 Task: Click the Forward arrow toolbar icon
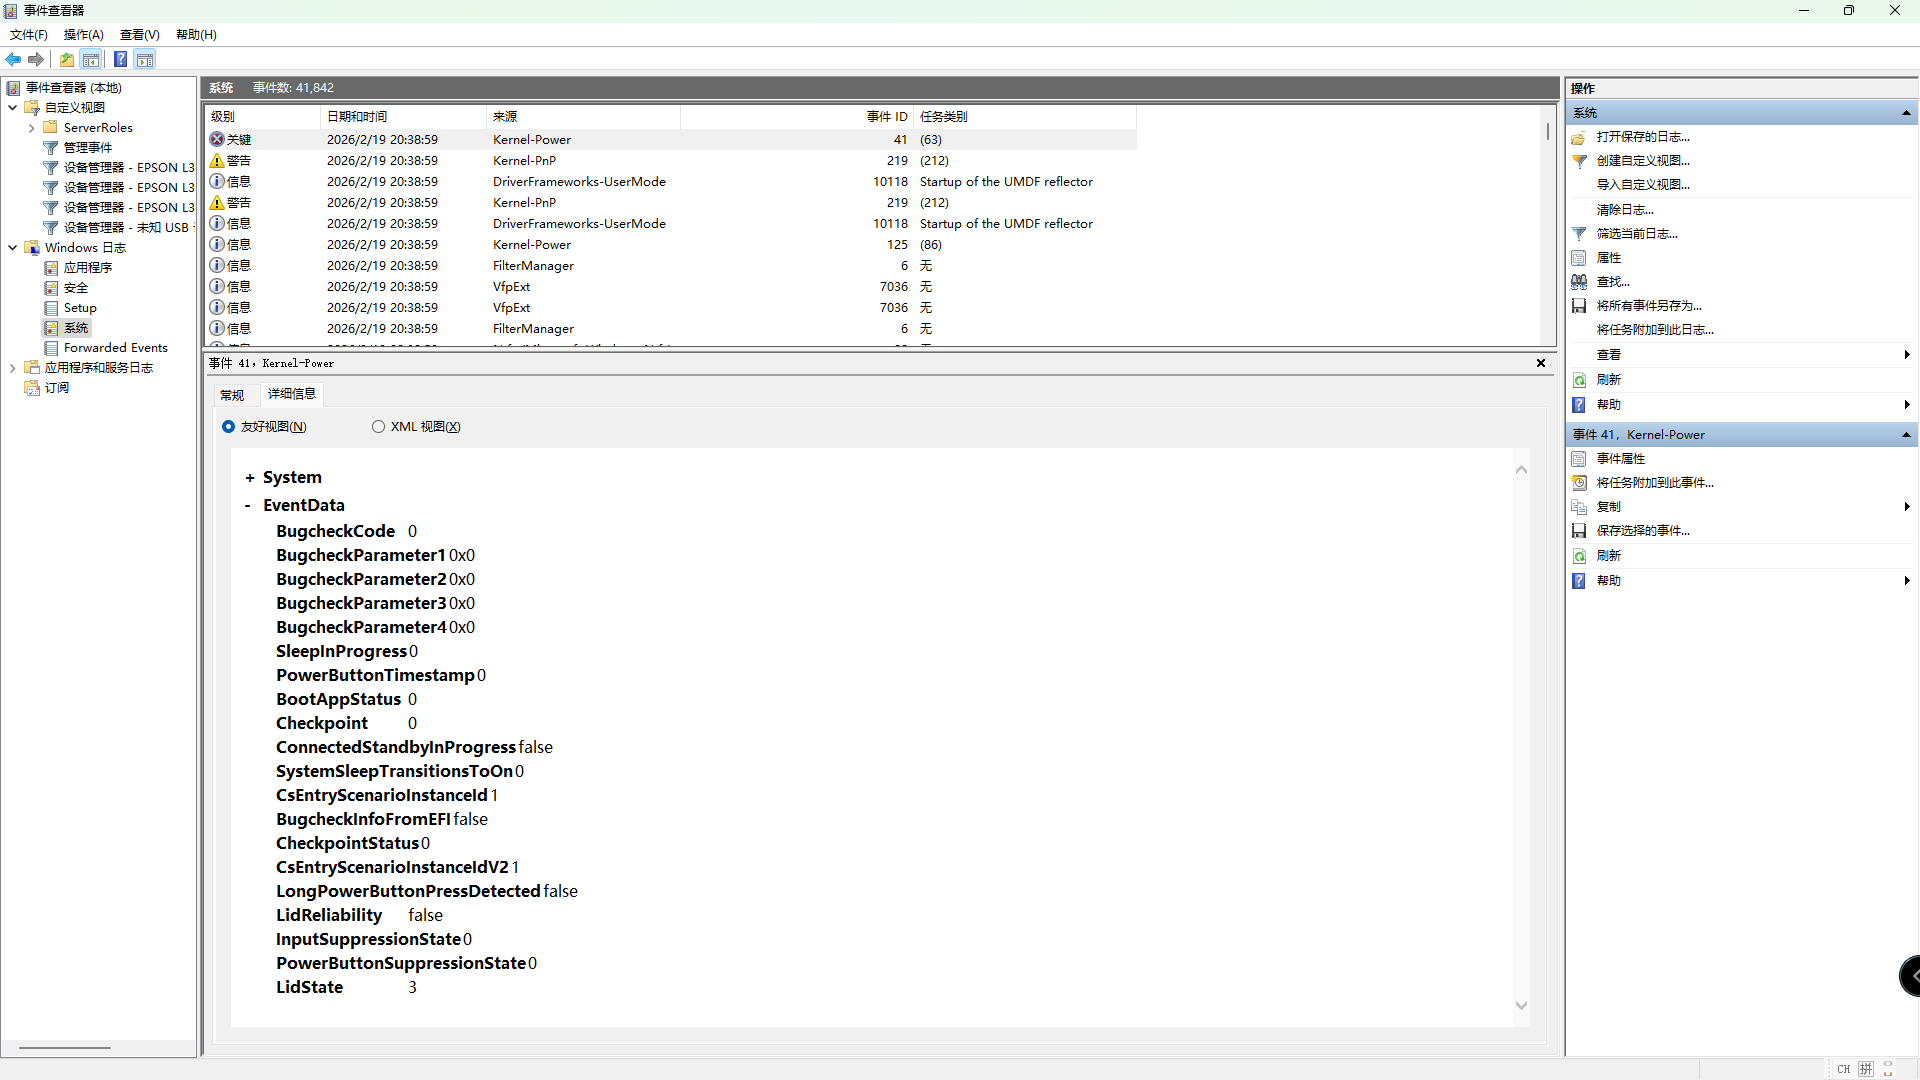36,60
